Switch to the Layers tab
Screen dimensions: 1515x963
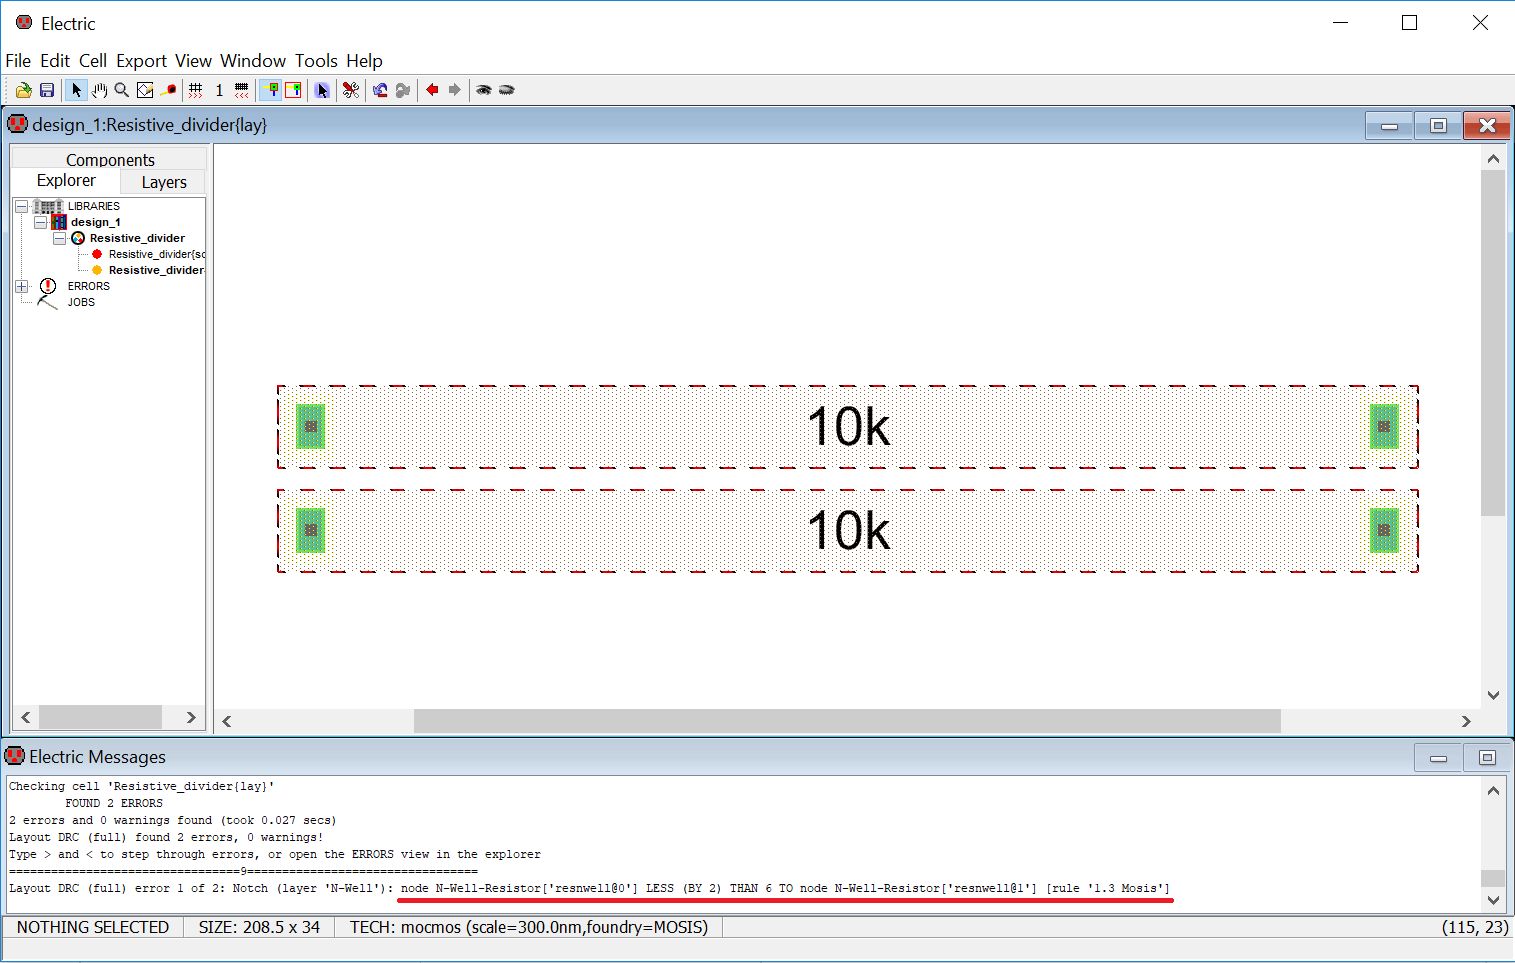click(164, 182)
